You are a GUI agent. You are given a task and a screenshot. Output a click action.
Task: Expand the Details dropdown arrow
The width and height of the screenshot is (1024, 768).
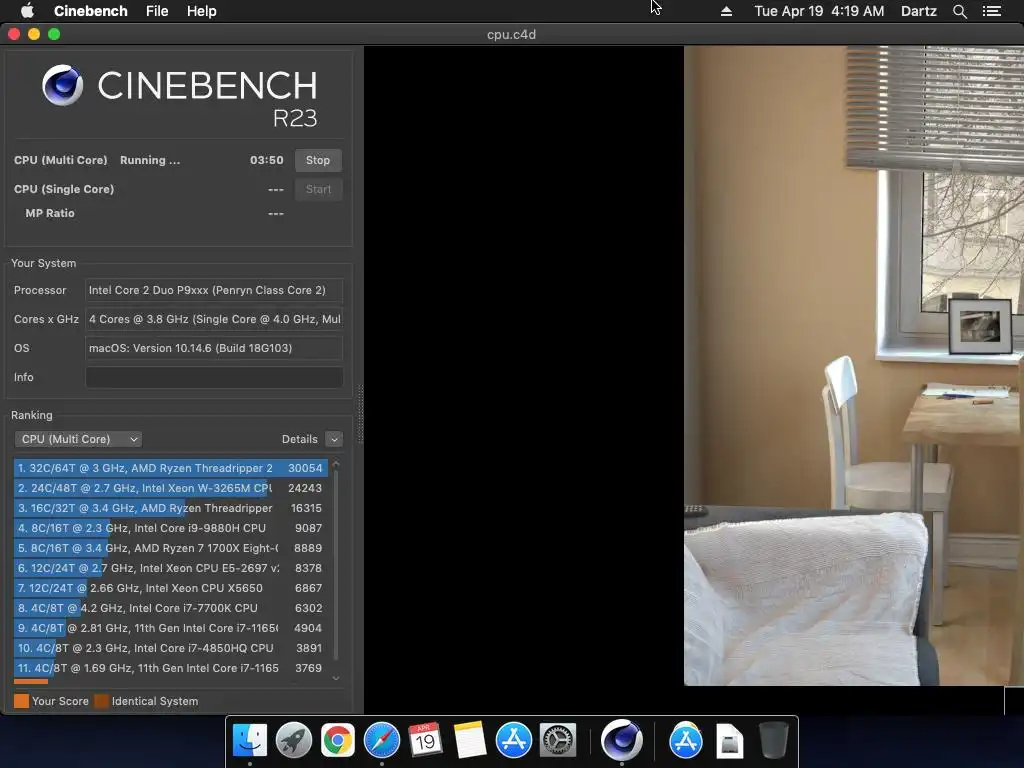(x=334, y=439)
